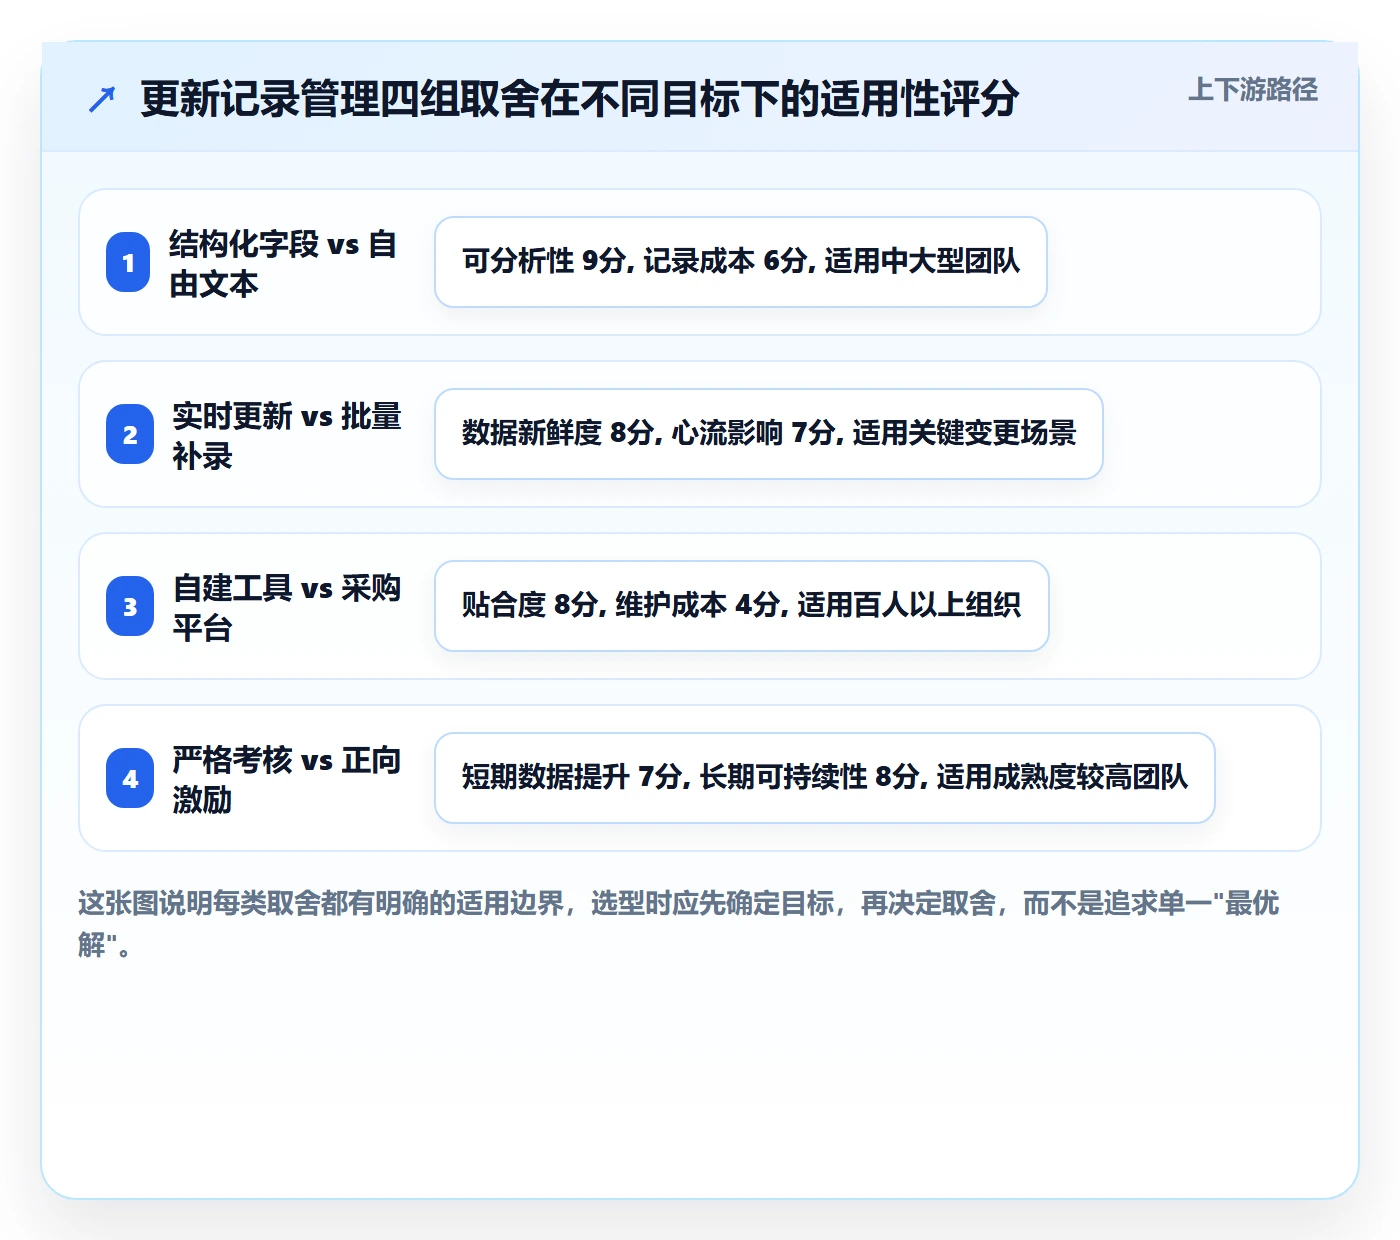Click the number 2 step badge
The image size is (1400, 1240).
[x=130, y=434]
